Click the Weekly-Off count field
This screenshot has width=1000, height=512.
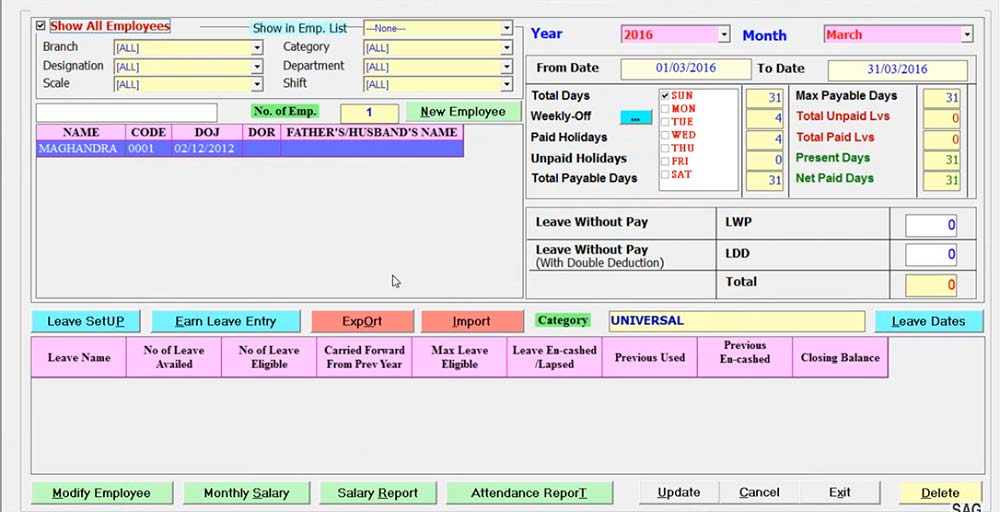pos(765,119)
